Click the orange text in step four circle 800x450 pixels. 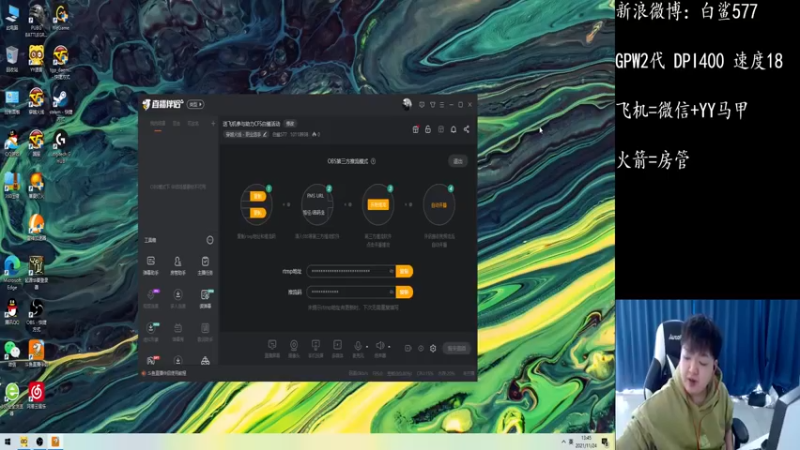point(439,205)
